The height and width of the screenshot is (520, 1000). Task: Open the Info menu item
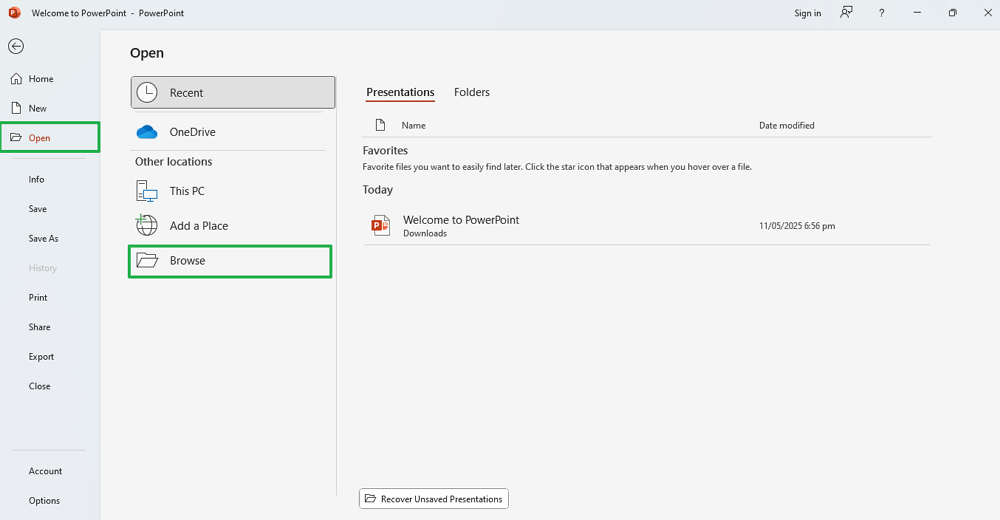tap(36, 179)
